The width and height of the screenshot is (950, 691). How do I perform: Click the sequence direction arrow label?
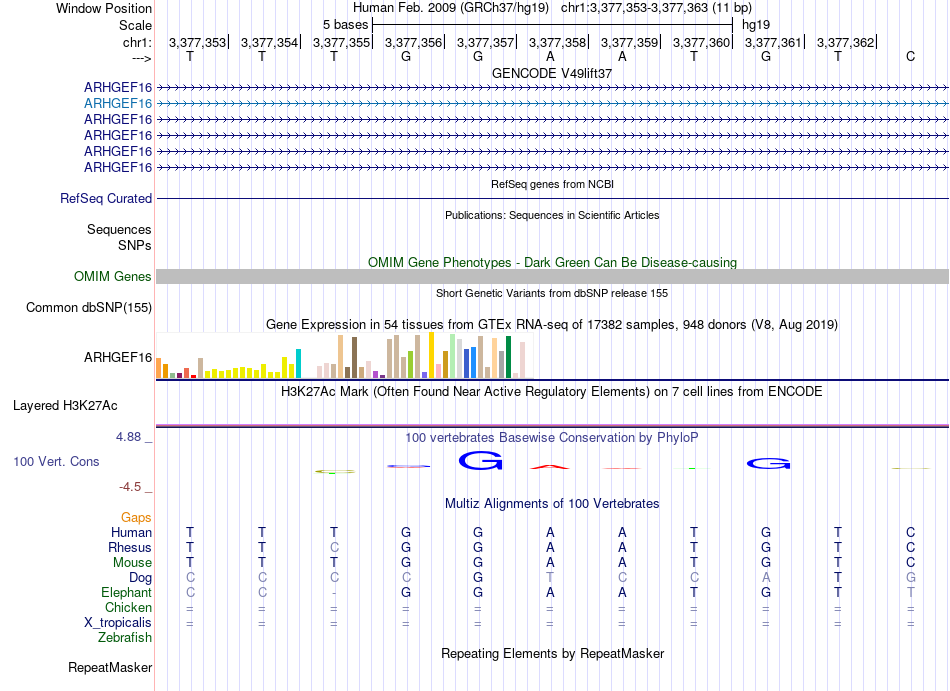[x=141, y=58]
